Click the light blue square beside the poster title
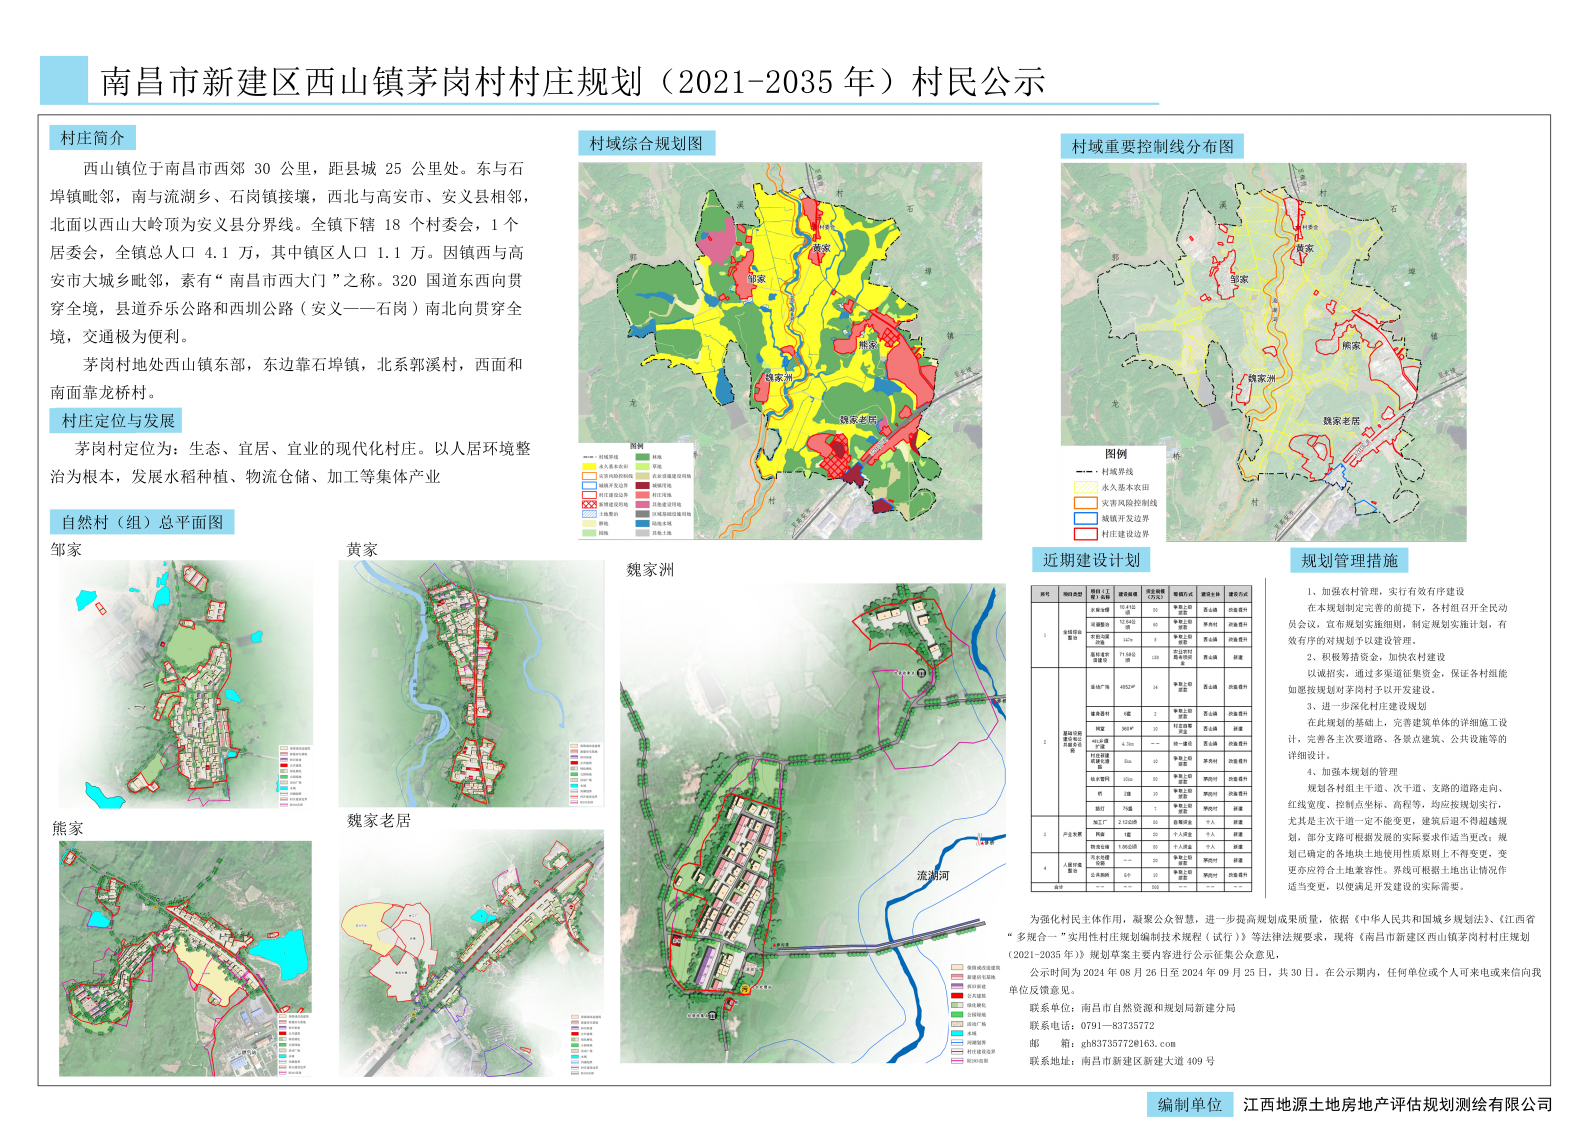1587x1123 pixels. tap(64, 80)
